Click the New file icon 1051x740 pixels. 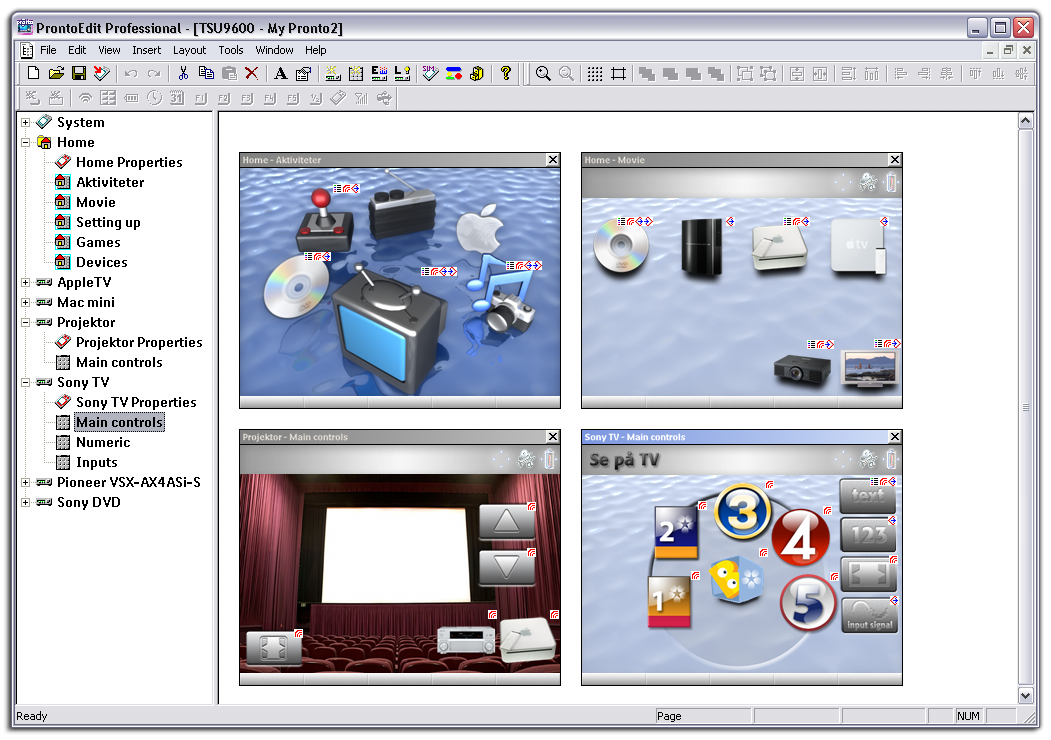[33, 73]
